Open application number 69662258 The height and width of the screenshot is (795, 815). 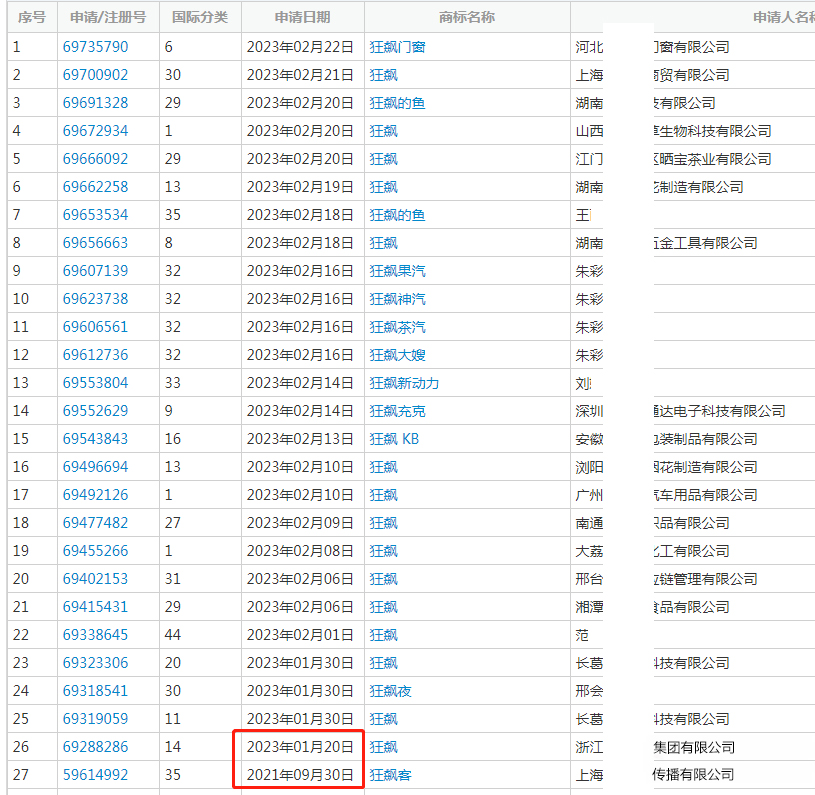[95, 187]
